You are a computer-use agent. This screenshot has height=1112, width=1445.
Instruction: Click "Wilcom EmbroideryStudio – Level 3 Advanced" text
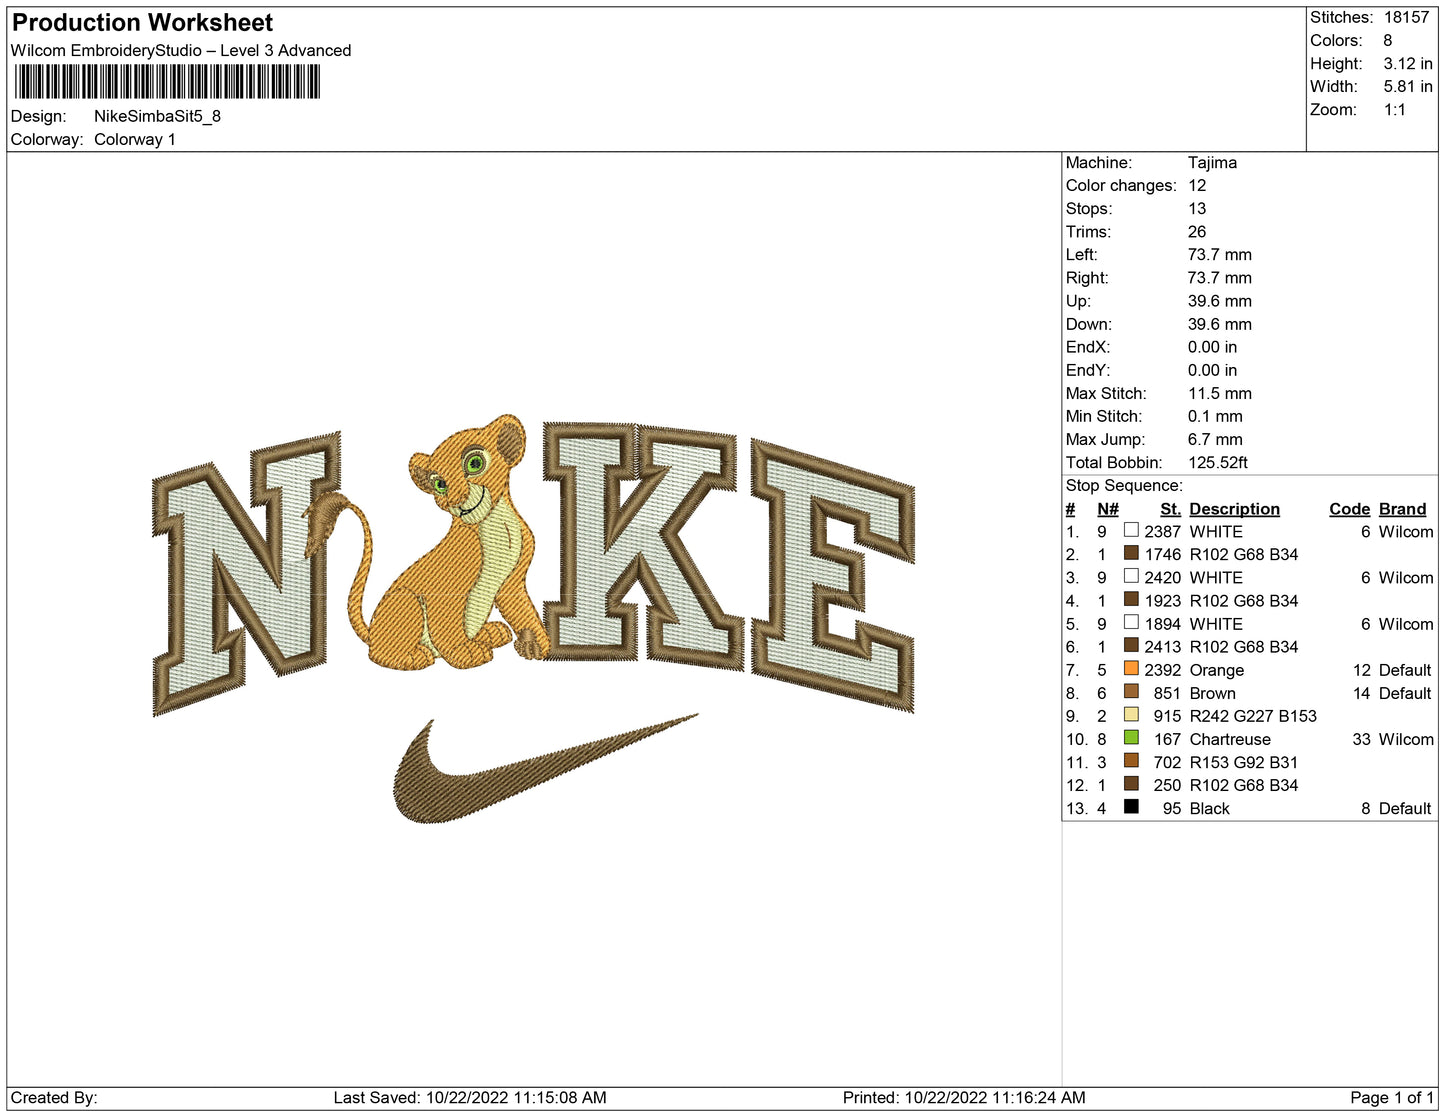[x=181, y=51]
